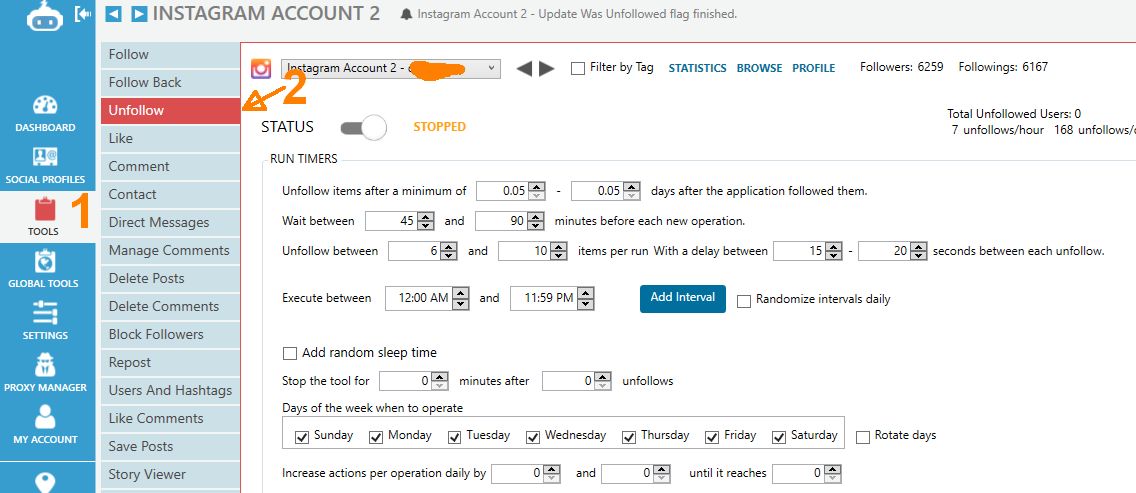
Task: Click stepper on first 0.05 days field
Action: 536,191
